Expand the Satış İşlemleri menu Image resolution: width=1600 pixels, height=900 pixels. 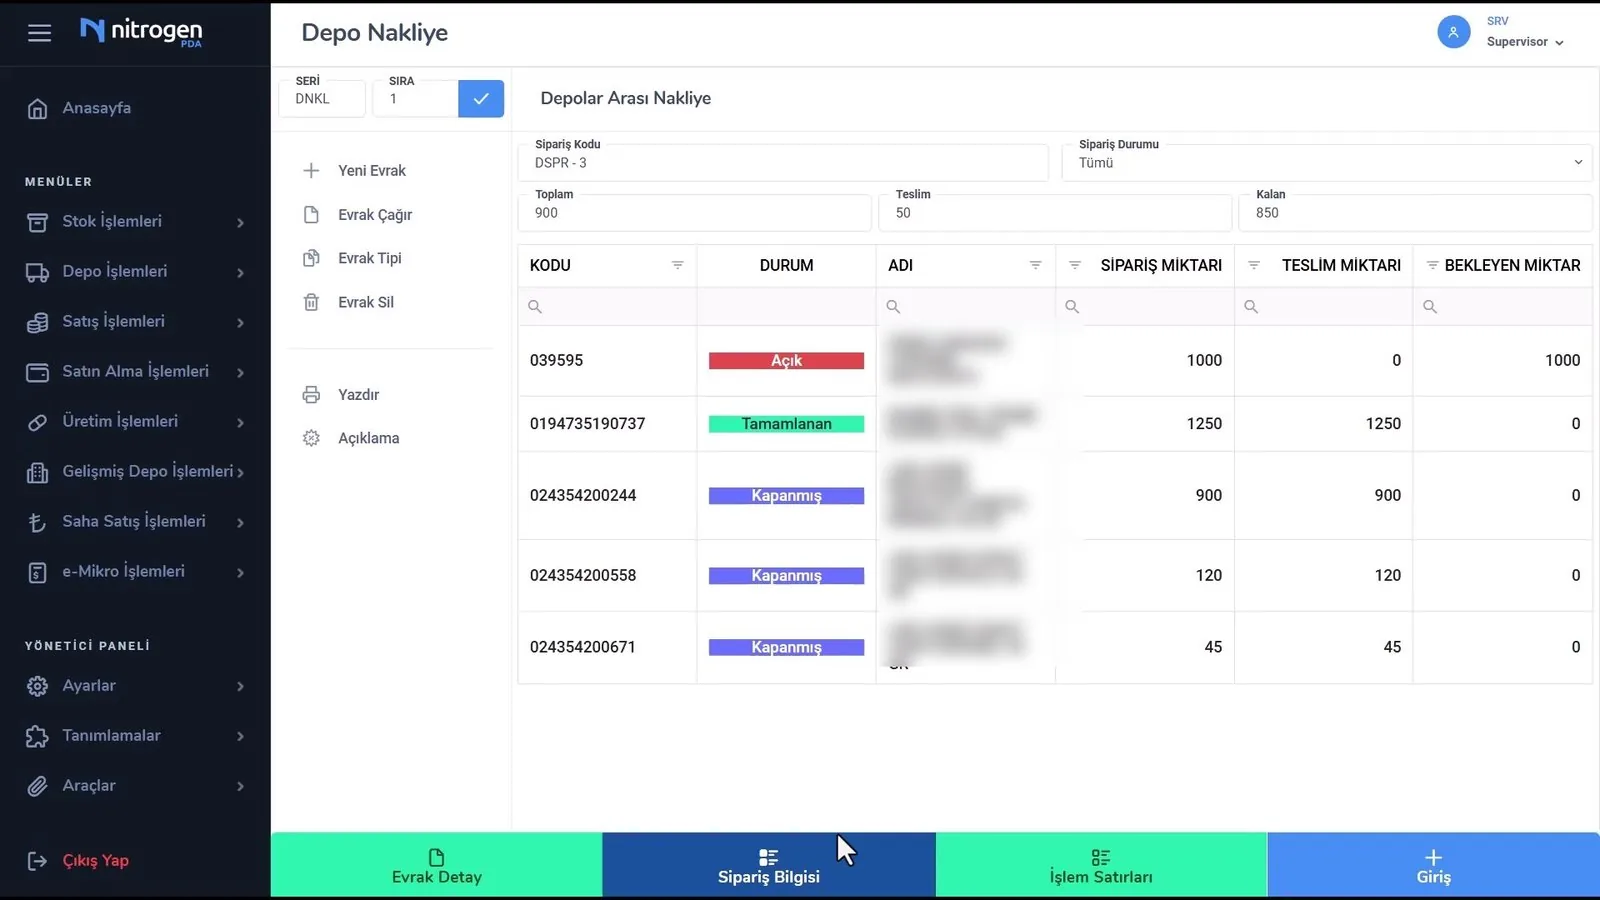click(x=135, y=322)
